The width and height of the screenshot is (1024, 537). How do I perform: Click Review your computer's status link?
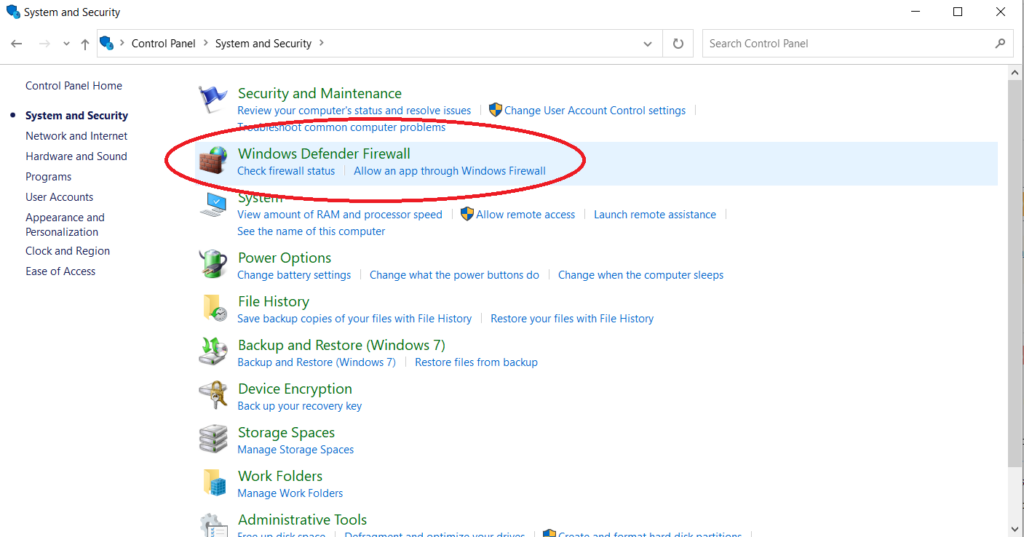(354, 110)
